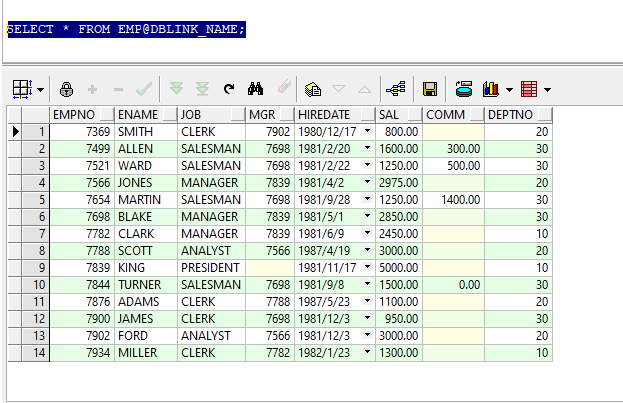Click the SAL column header
Viewport: 623px width, 403px height.
point(399,114)
